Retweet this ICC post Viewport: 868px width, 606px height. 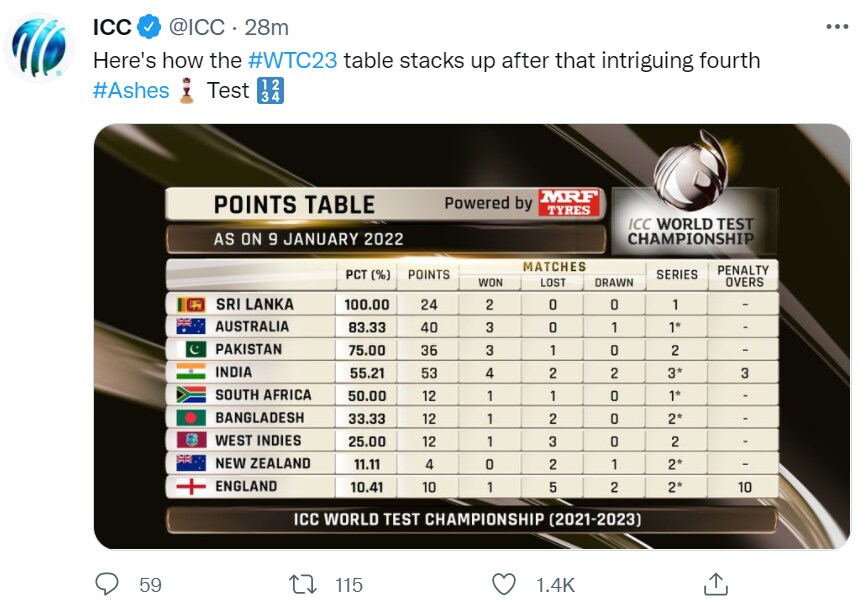click(x=303, y=584)
